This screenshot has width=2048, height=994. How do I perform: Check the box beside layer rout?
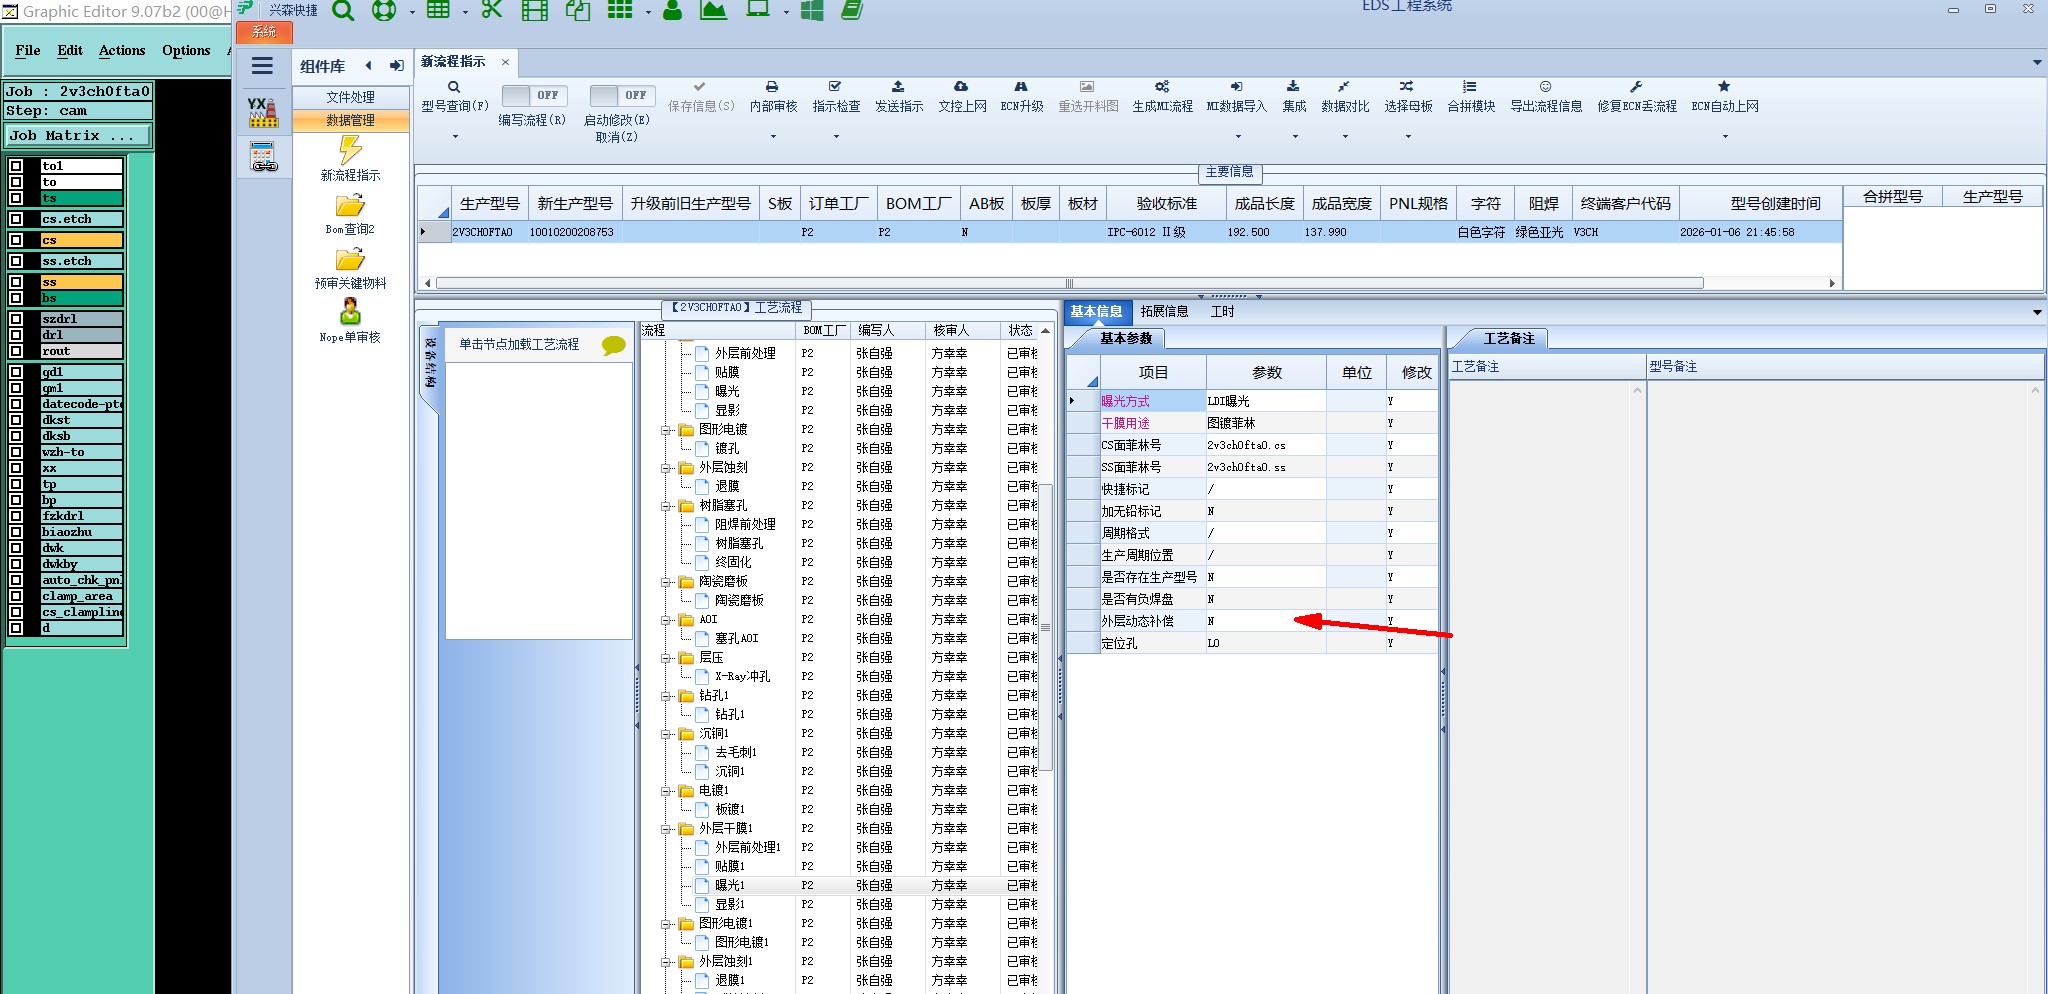[x=16, y=351]
